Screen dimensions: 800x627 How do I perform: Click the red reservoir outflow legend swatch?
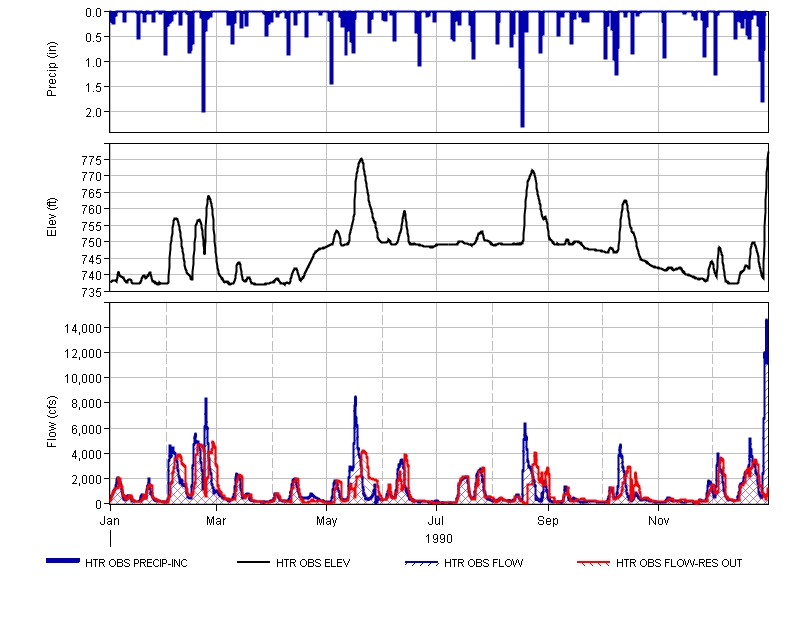pos(593,563)
